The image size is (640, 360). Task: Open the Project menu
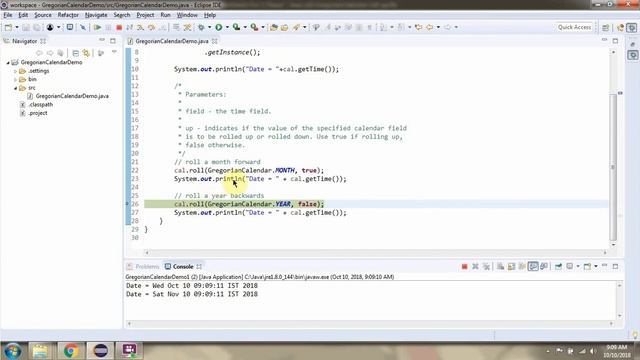(145, 15)
